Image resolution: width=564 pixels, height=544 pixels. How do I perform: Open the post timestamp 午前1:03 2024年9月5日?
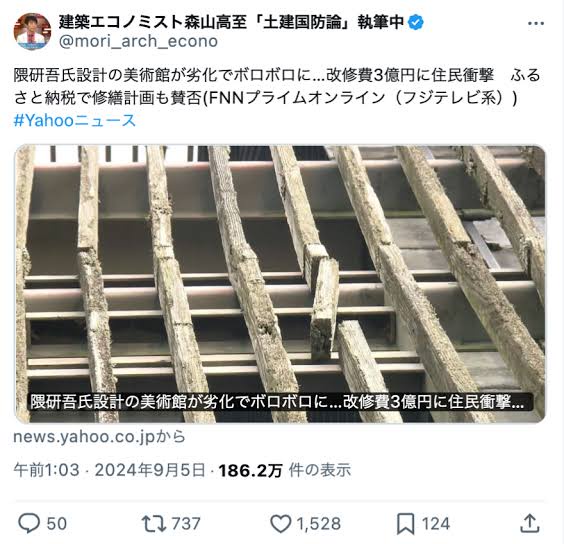click(110, 470)
